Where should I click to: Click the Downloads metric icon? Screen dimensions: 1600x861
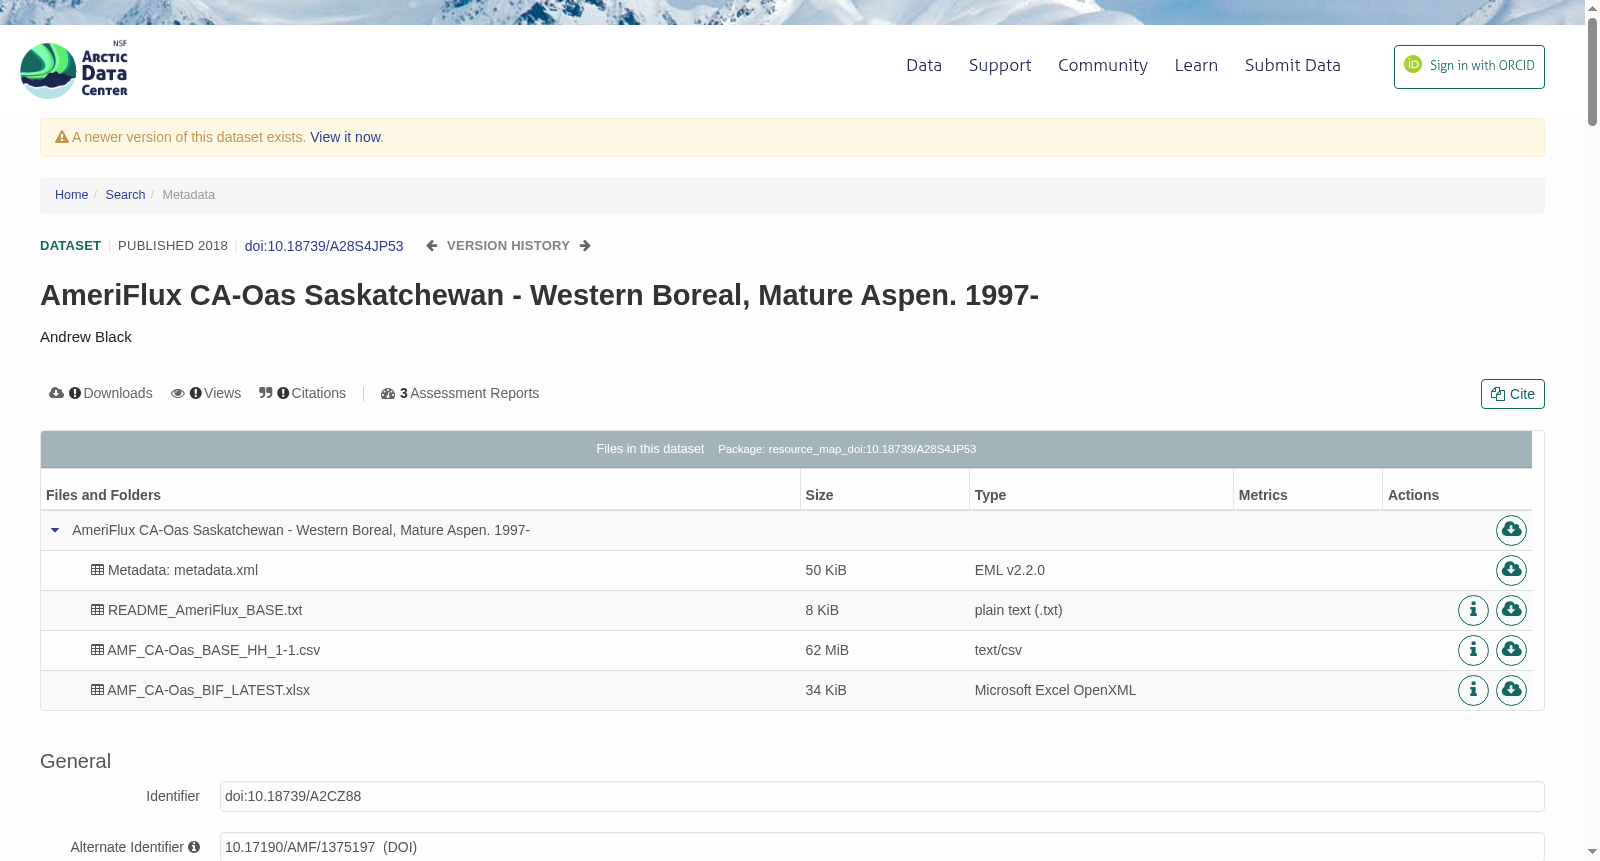pos(56,393)
